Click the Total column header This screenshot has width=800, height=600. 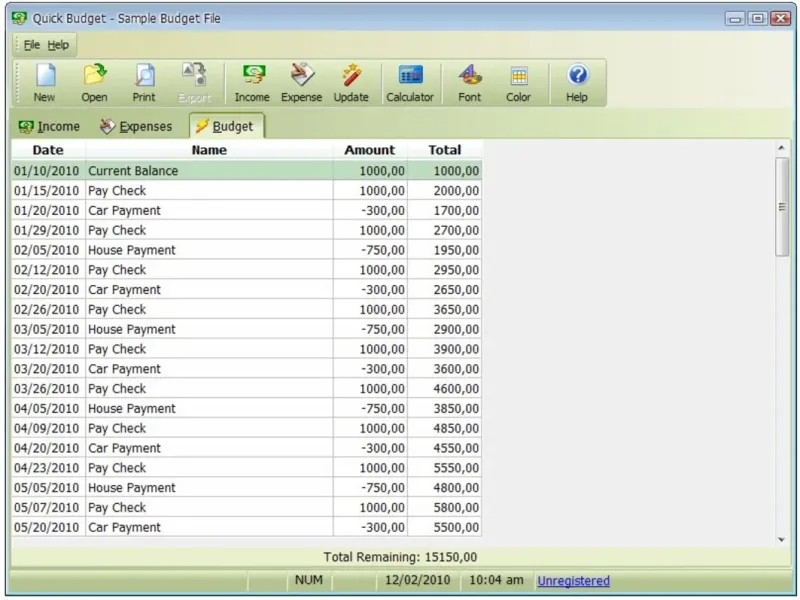444,150
